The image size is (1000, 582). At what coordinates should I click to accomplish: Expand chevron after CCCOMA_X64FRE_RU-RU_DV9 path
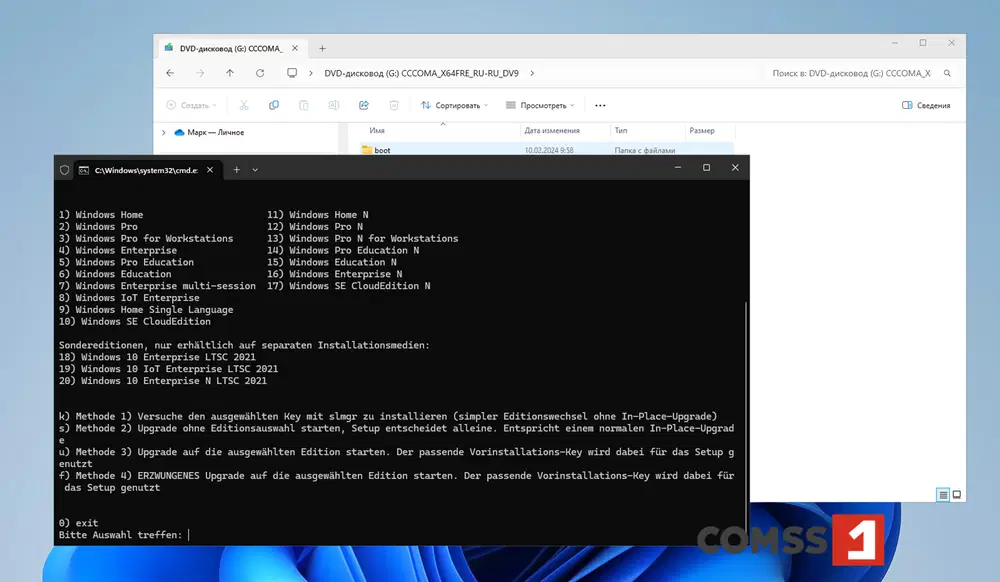tap(532, 73)
